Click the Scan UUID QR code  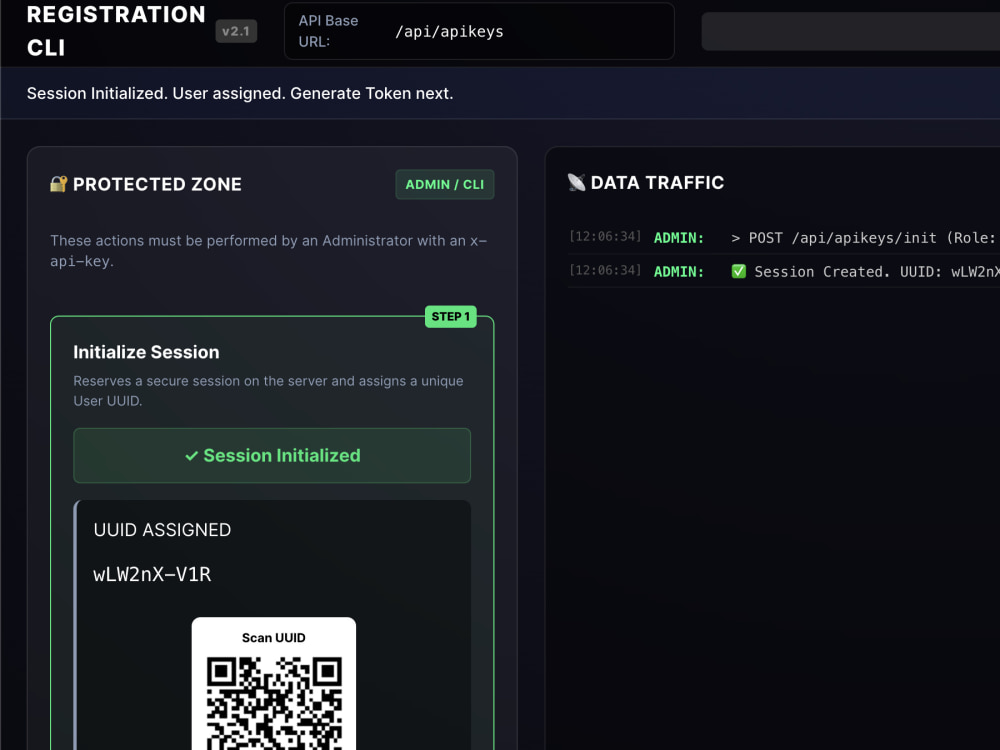point(274,703)
